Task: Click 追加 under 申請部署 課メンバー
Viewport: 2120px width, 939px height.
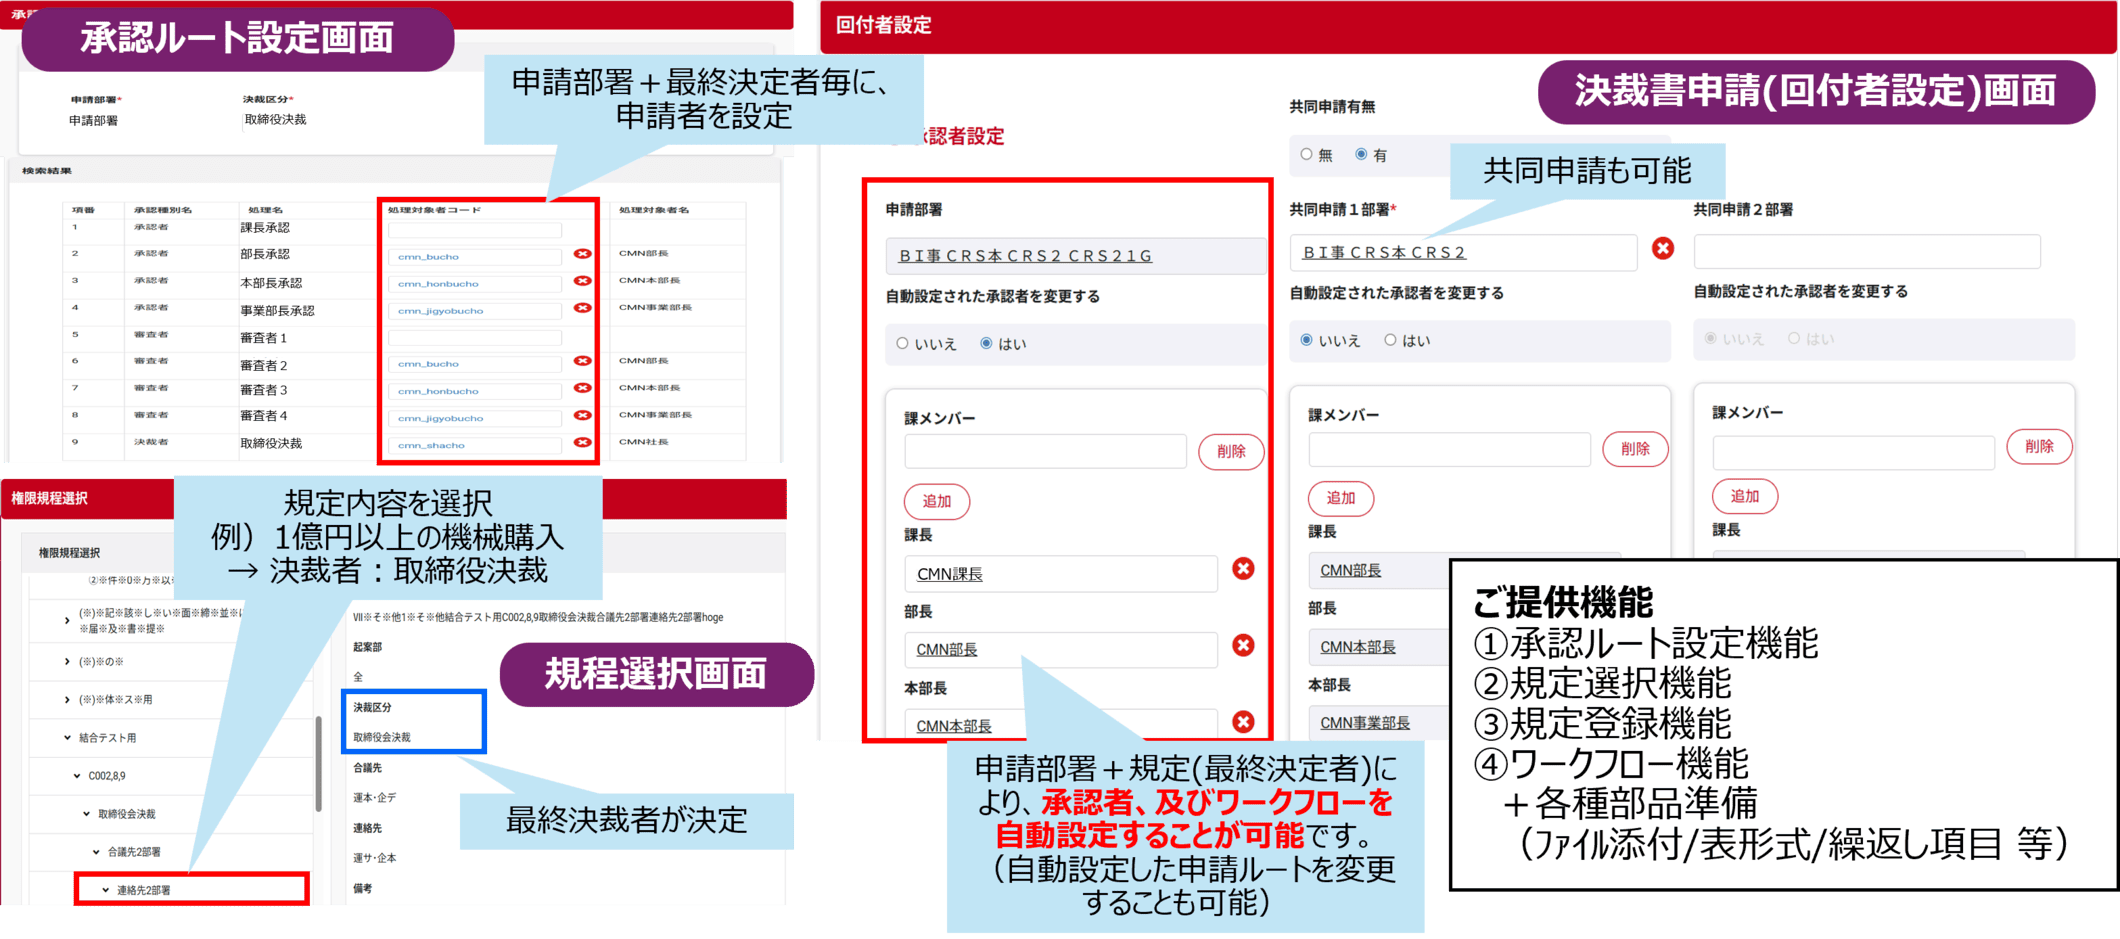Action: (936, 502)
